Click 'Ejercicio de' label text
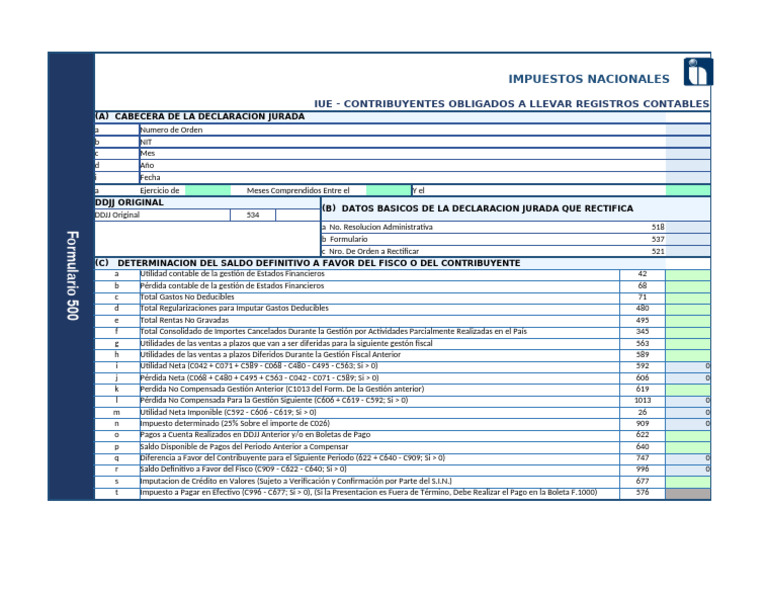Screen dimensions: 768x594 (160, 190)
